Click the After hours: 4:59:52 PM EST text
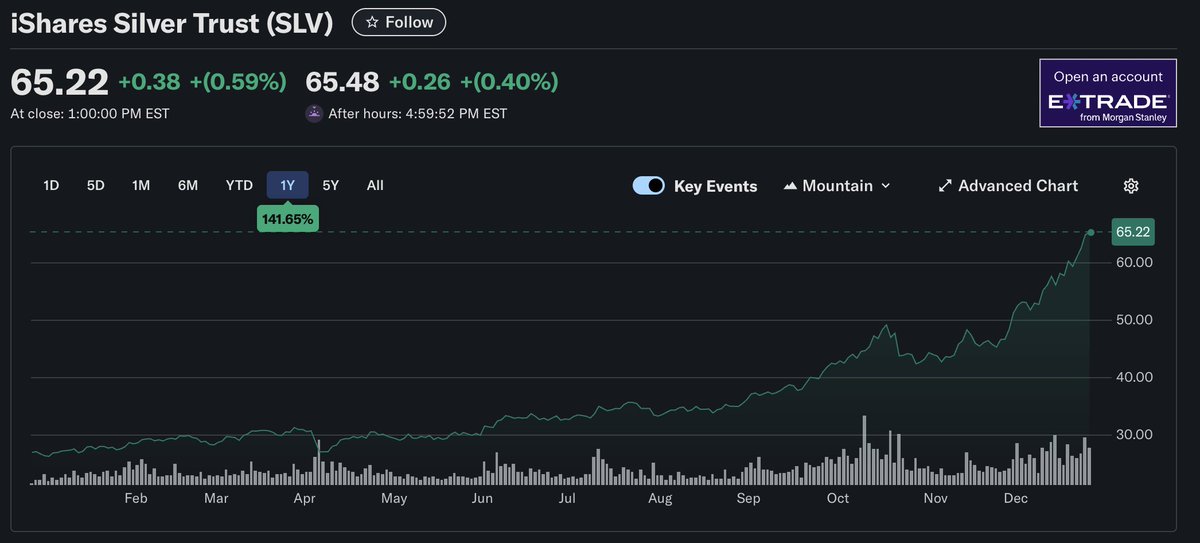 (419, 114)
